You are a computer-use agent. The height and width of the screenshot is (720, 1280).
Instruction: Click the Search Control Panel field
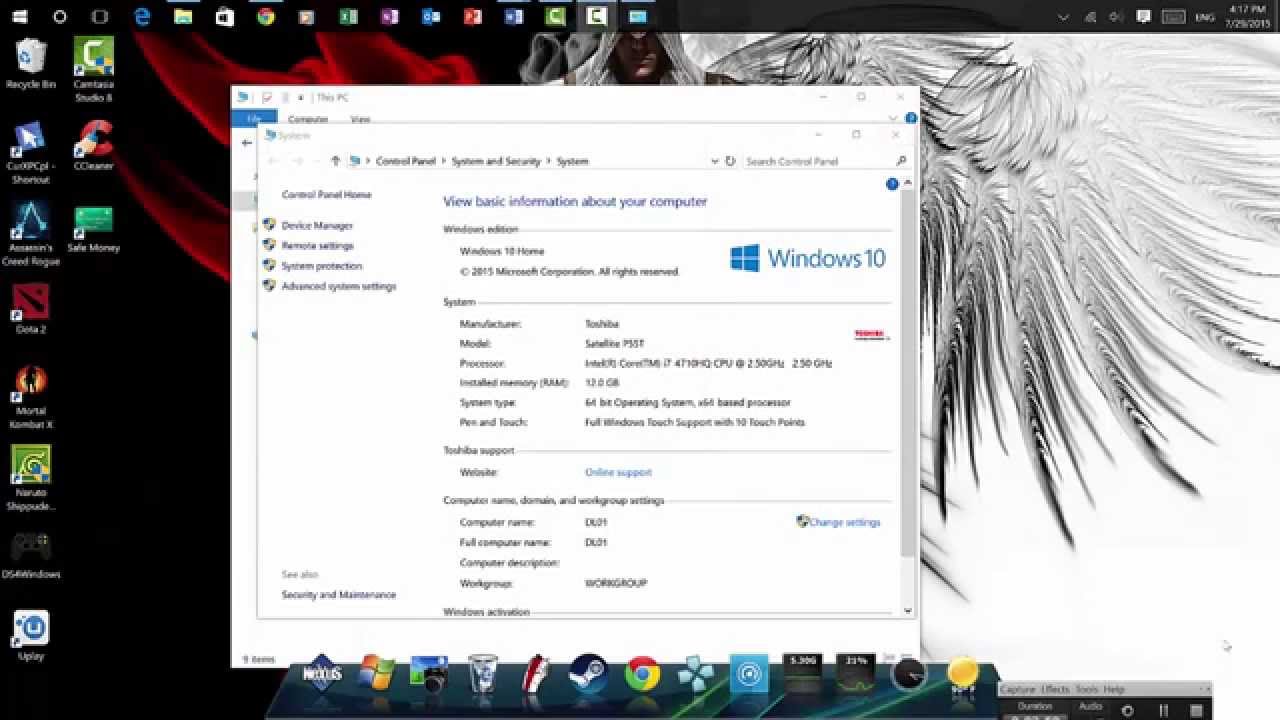[x=818, y=161]
